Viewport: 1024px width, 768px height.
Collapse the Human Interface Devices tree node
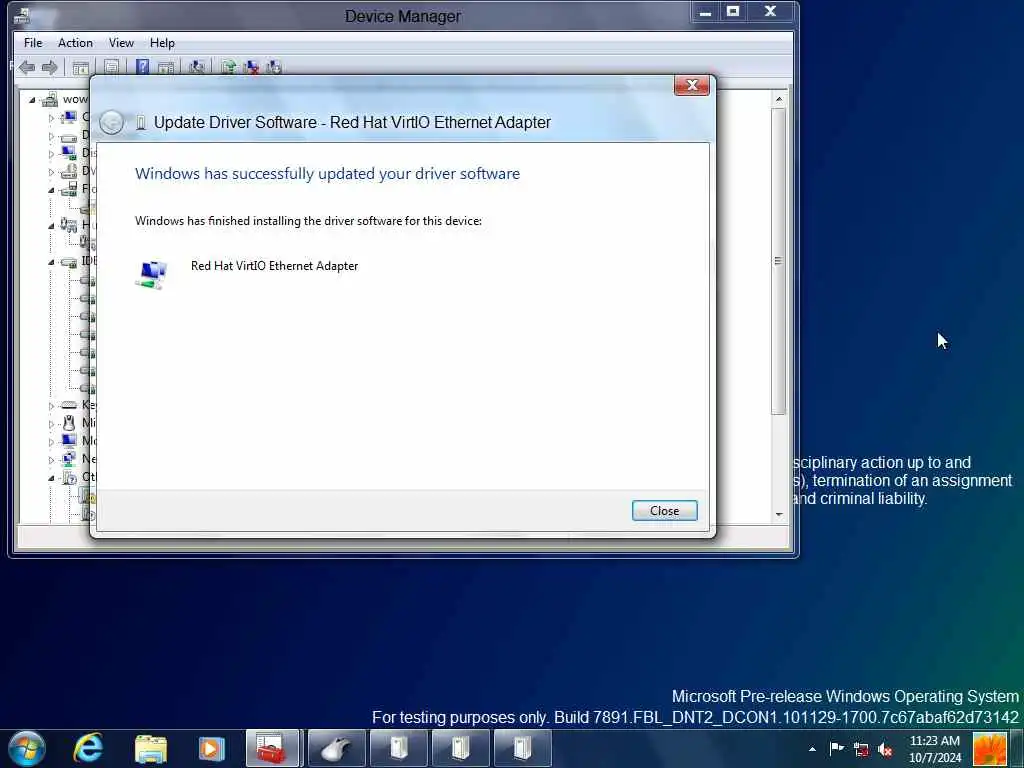pos(51,225)
